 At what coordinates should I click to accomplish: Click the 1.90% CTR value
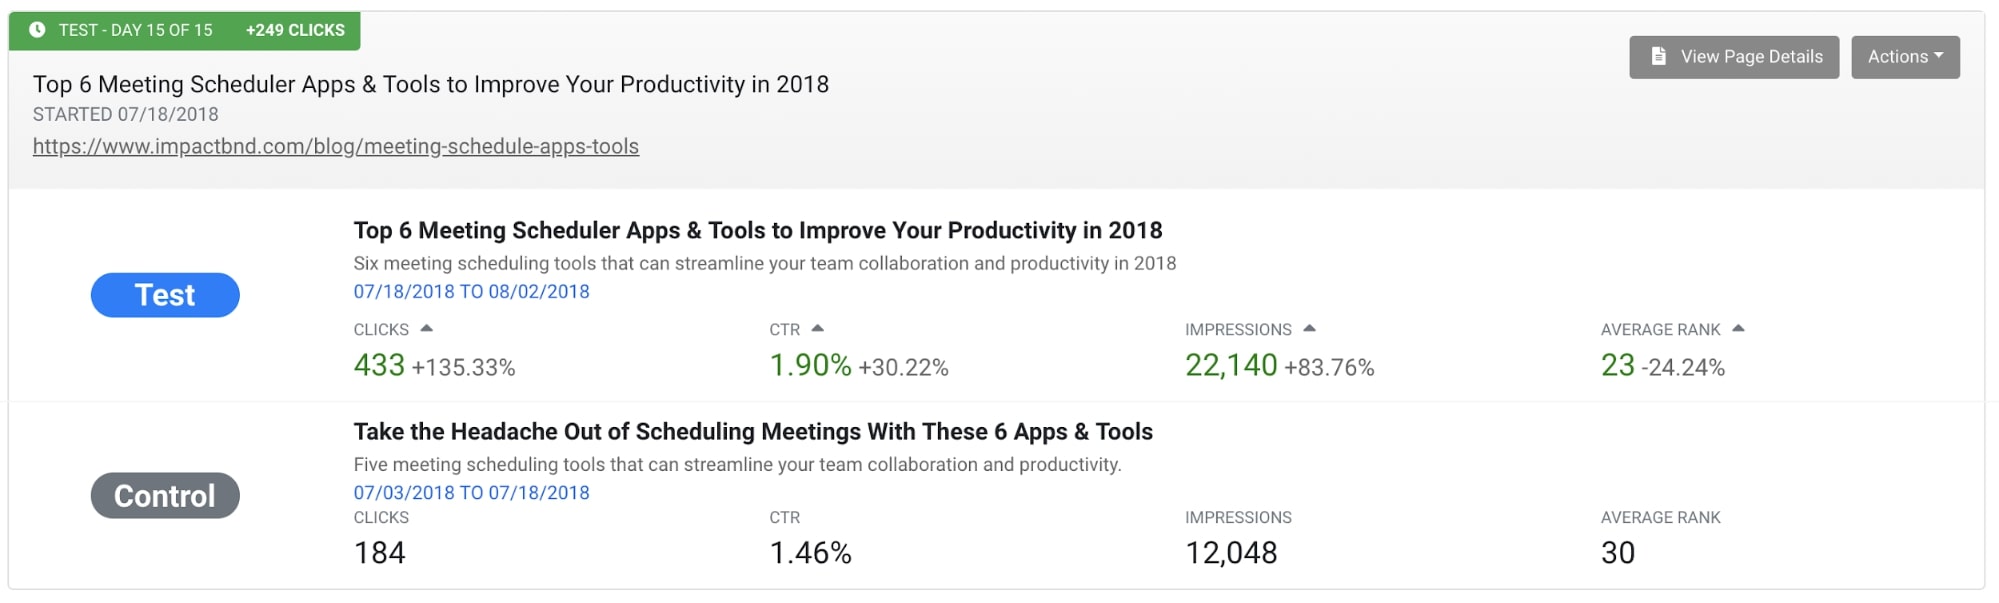(x=810, y=366)
